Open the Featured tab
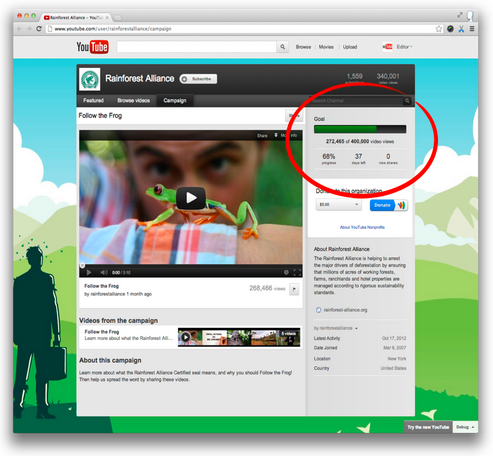493x456 pixels. [x=93, y=101]
